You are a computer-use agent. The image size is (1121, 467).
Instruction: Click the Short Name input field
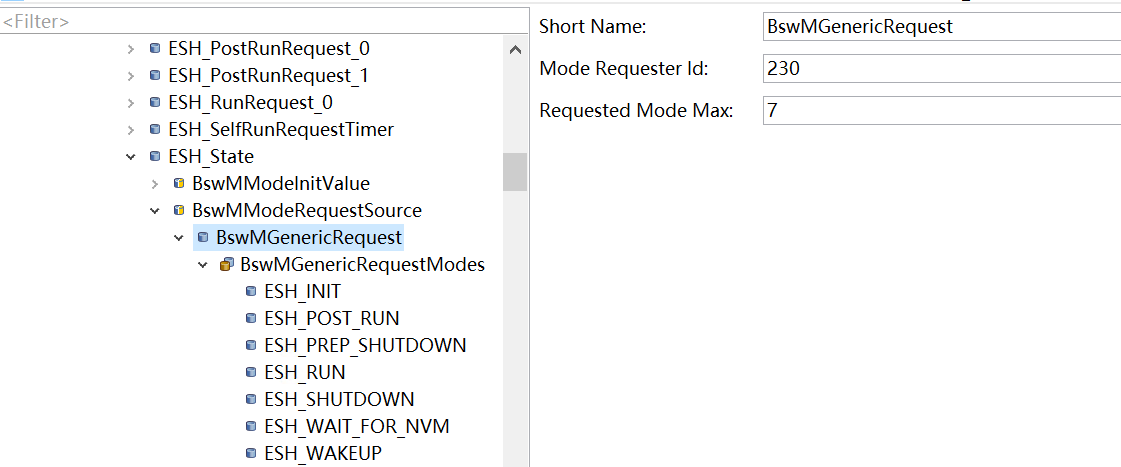(x=942, y=26)
